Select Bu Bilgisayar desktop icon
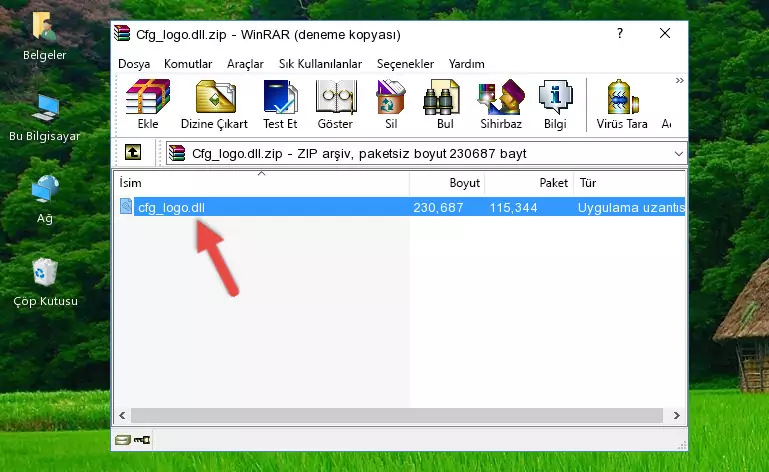The height and width of the screenshot is (472, 769). point(45,118)
